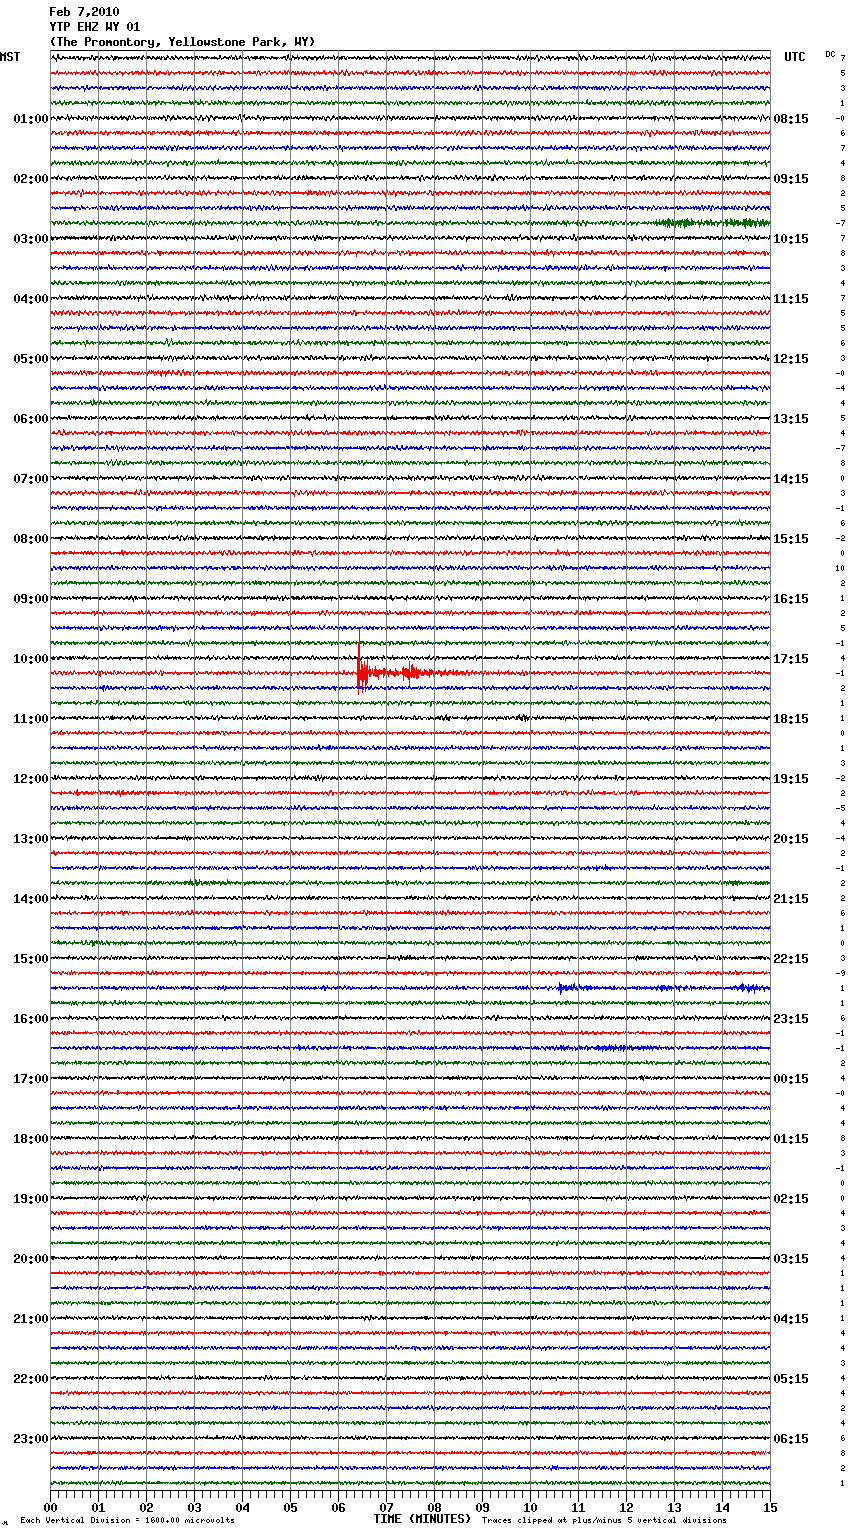Click the 16:15 UTC time label

[x=791, y=599]
